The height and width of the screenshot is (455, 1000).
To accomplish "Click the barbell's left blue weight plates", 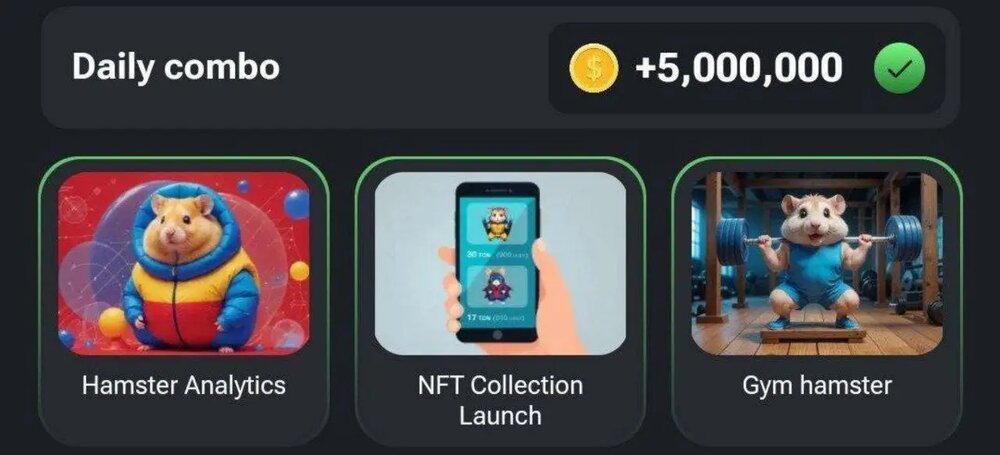I will point(733,242).
